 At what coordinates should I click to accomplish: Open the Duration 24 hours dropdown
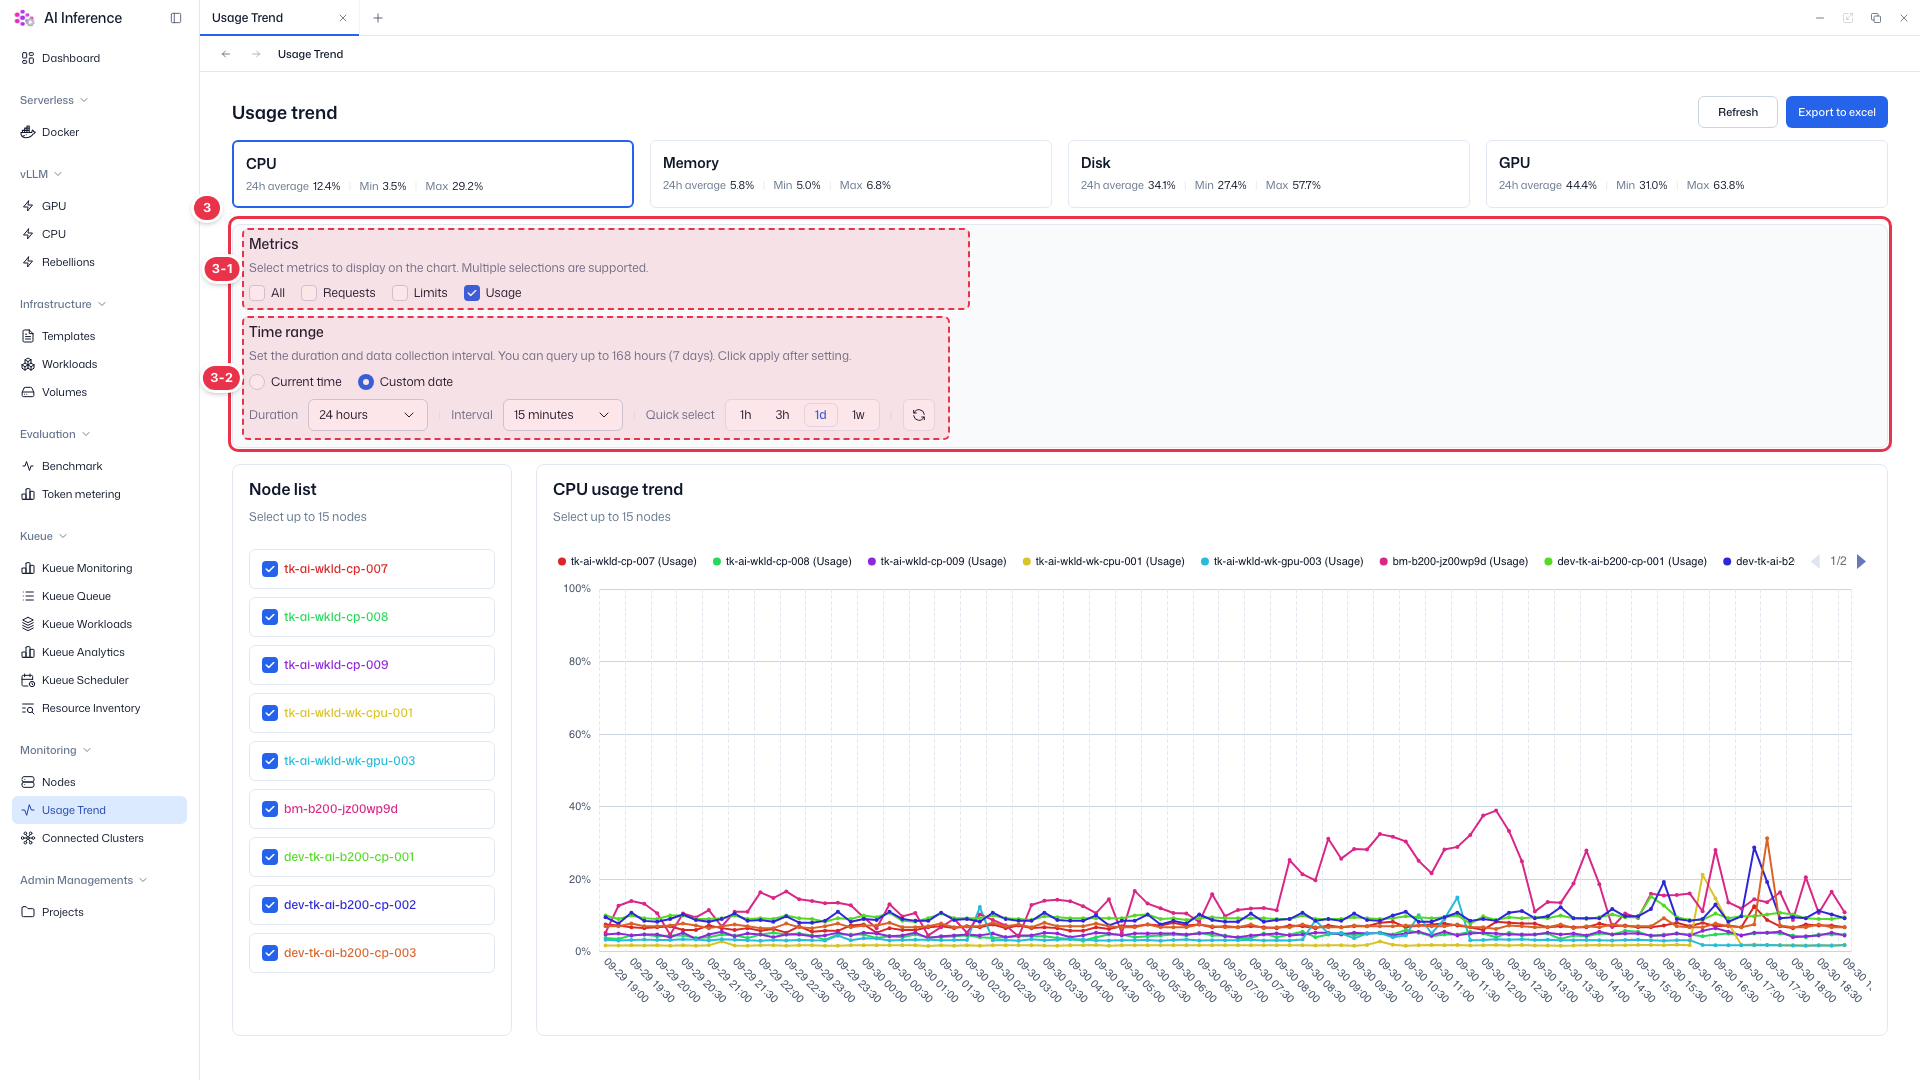click(367, 415)
